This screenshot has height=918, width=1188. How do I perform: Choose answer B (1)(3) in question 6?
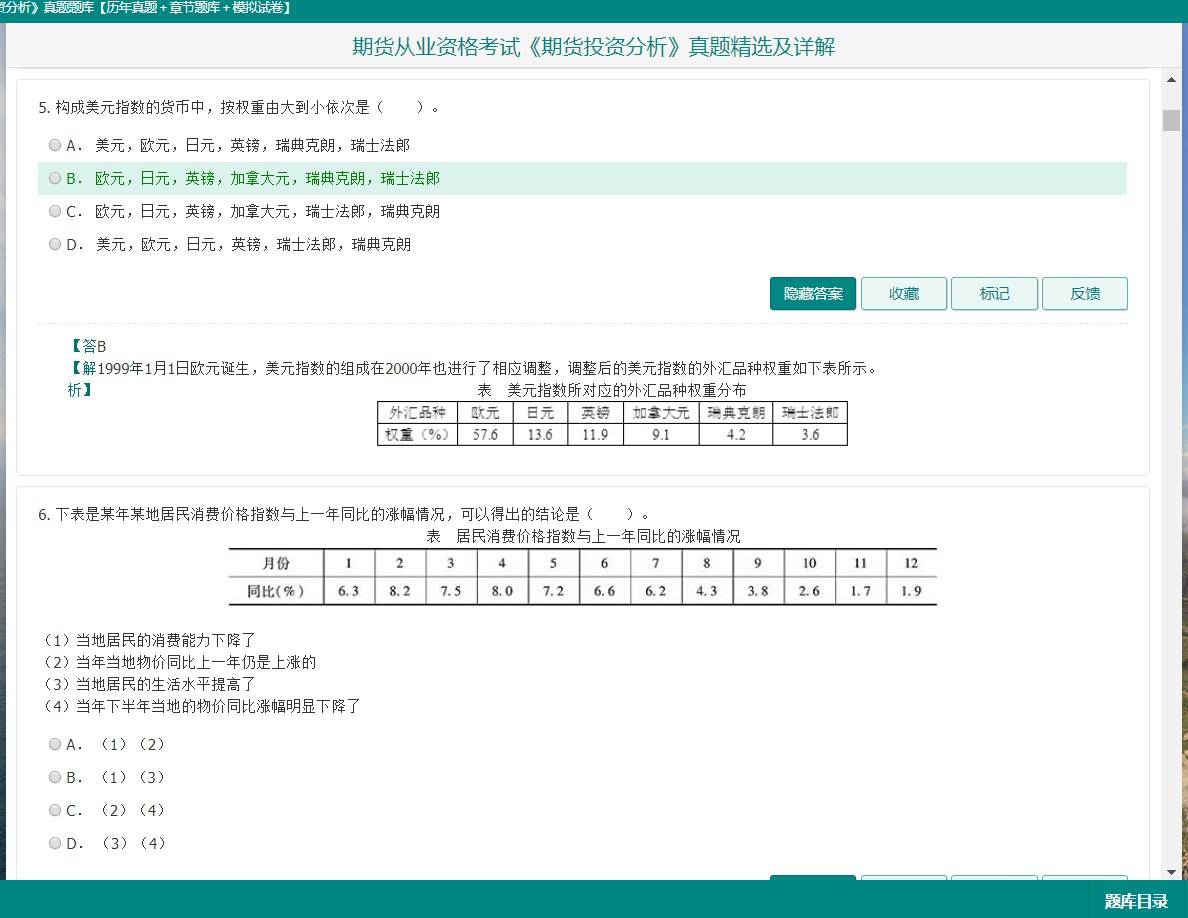pyautogui.click(x=55, y=778)
